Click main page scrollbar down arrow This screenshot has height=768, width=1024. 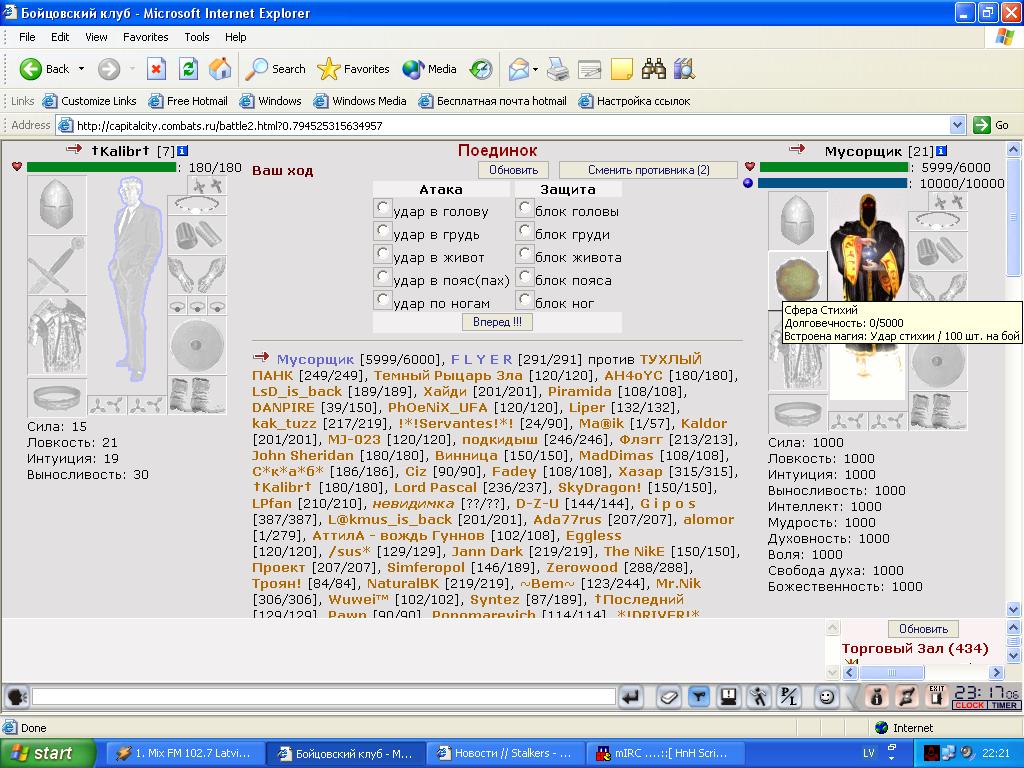pos(1013,609)
